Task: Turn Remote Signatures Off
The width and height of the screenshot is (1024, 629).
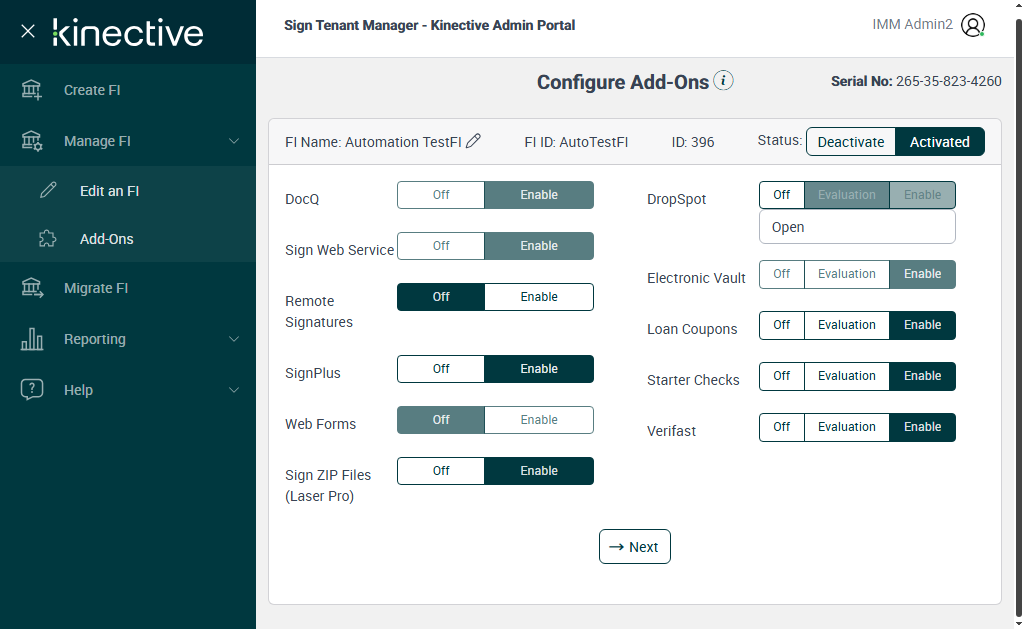Action: point(441,297)
